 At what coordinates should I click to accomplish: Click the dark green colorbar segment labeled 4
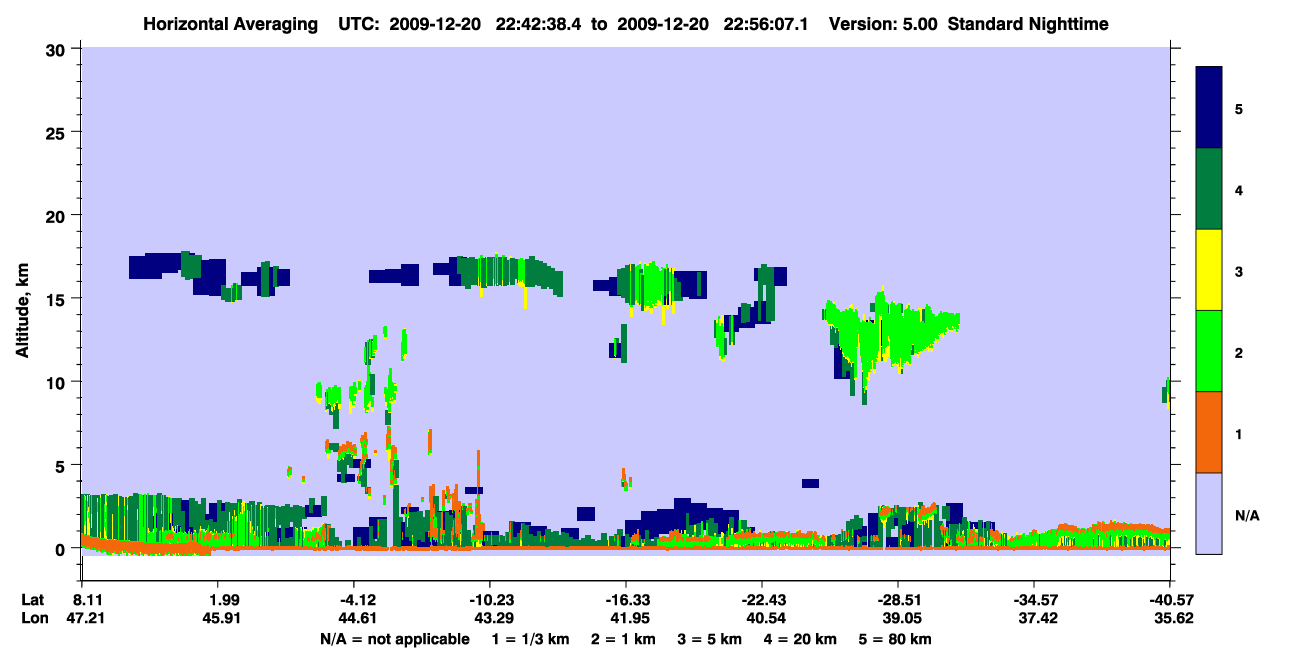(x=1209, y=189)
